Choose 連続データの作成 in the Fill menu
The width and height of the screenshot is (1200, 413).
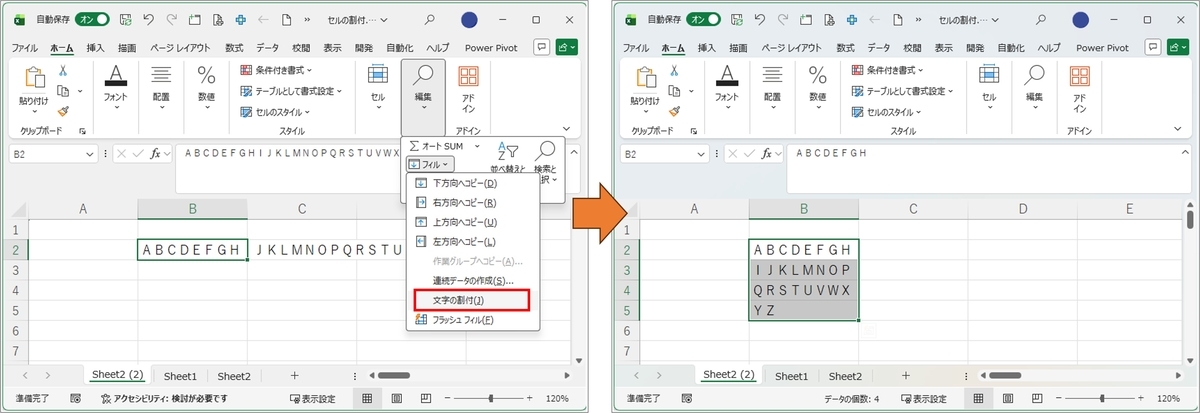pos(473,281)
